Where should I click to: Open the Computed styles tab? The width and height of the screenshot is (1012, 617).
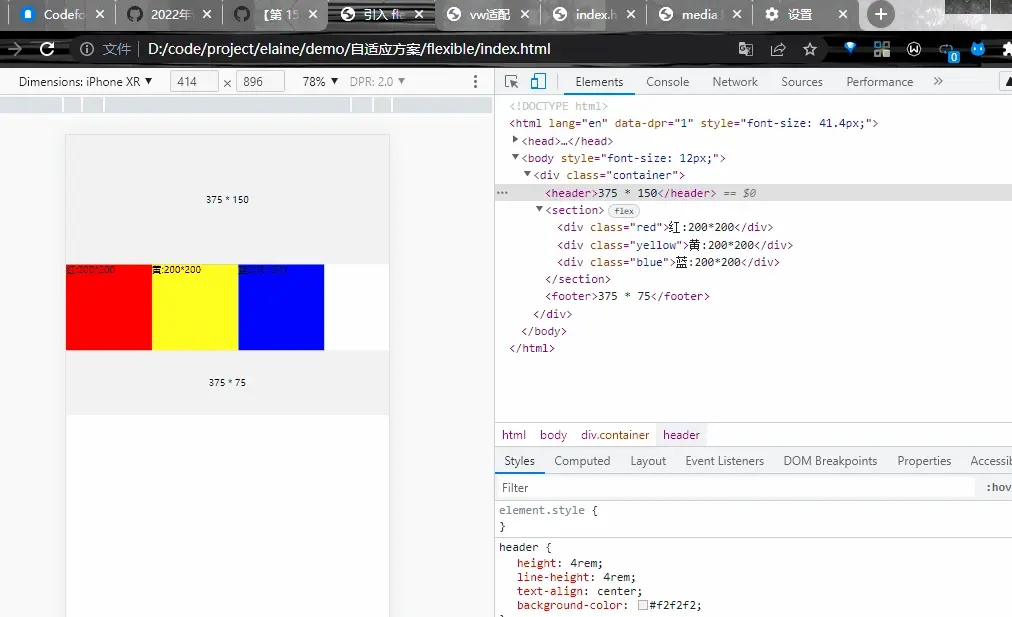(x=582, y=461)
